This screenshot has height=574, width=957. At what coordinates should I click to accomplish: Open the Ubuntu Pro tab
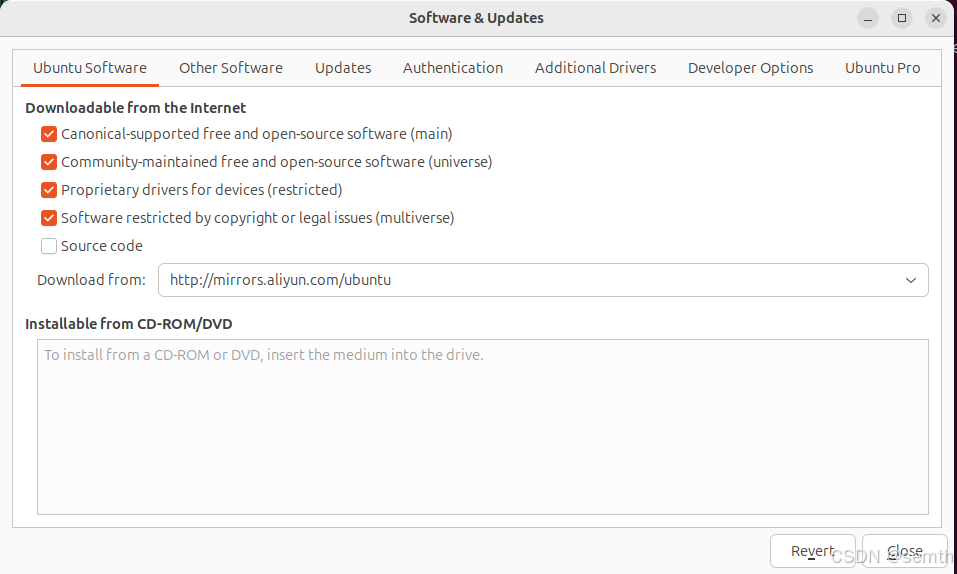(x=883, y=68)
